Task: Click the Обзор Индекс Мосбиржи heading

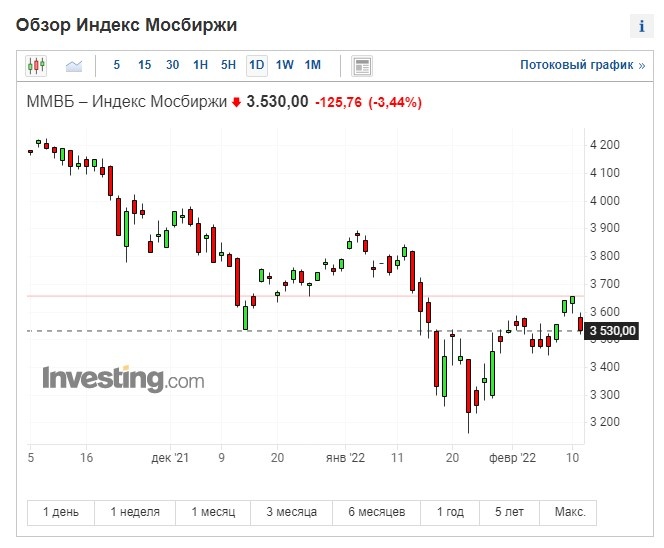Action: point(126,25)
